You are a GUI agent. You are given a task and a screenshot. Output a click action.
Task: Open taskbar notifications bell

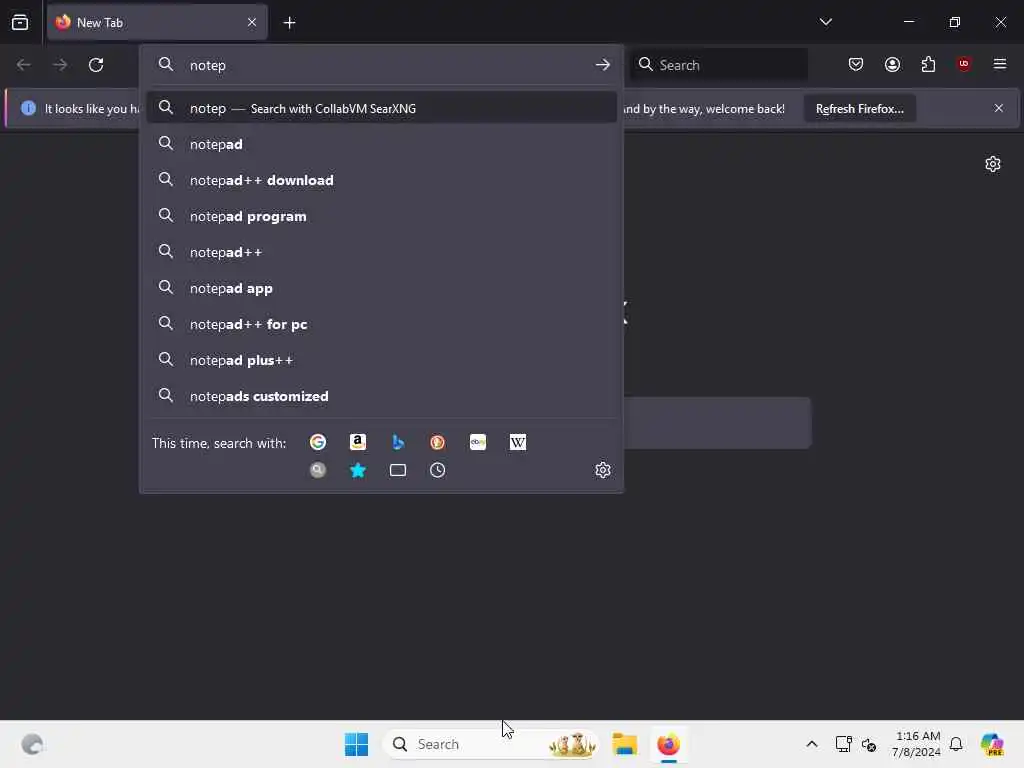click(x=956, y=744)
